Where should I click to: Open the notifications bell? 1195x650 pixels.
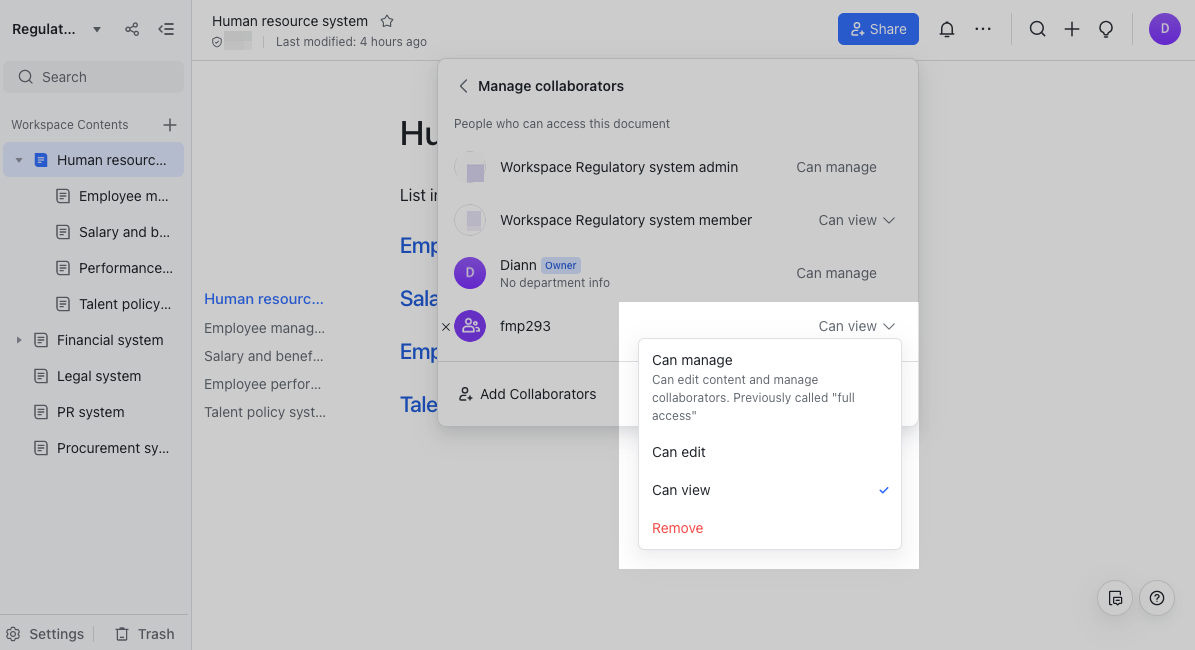click(x=946, y=29)
